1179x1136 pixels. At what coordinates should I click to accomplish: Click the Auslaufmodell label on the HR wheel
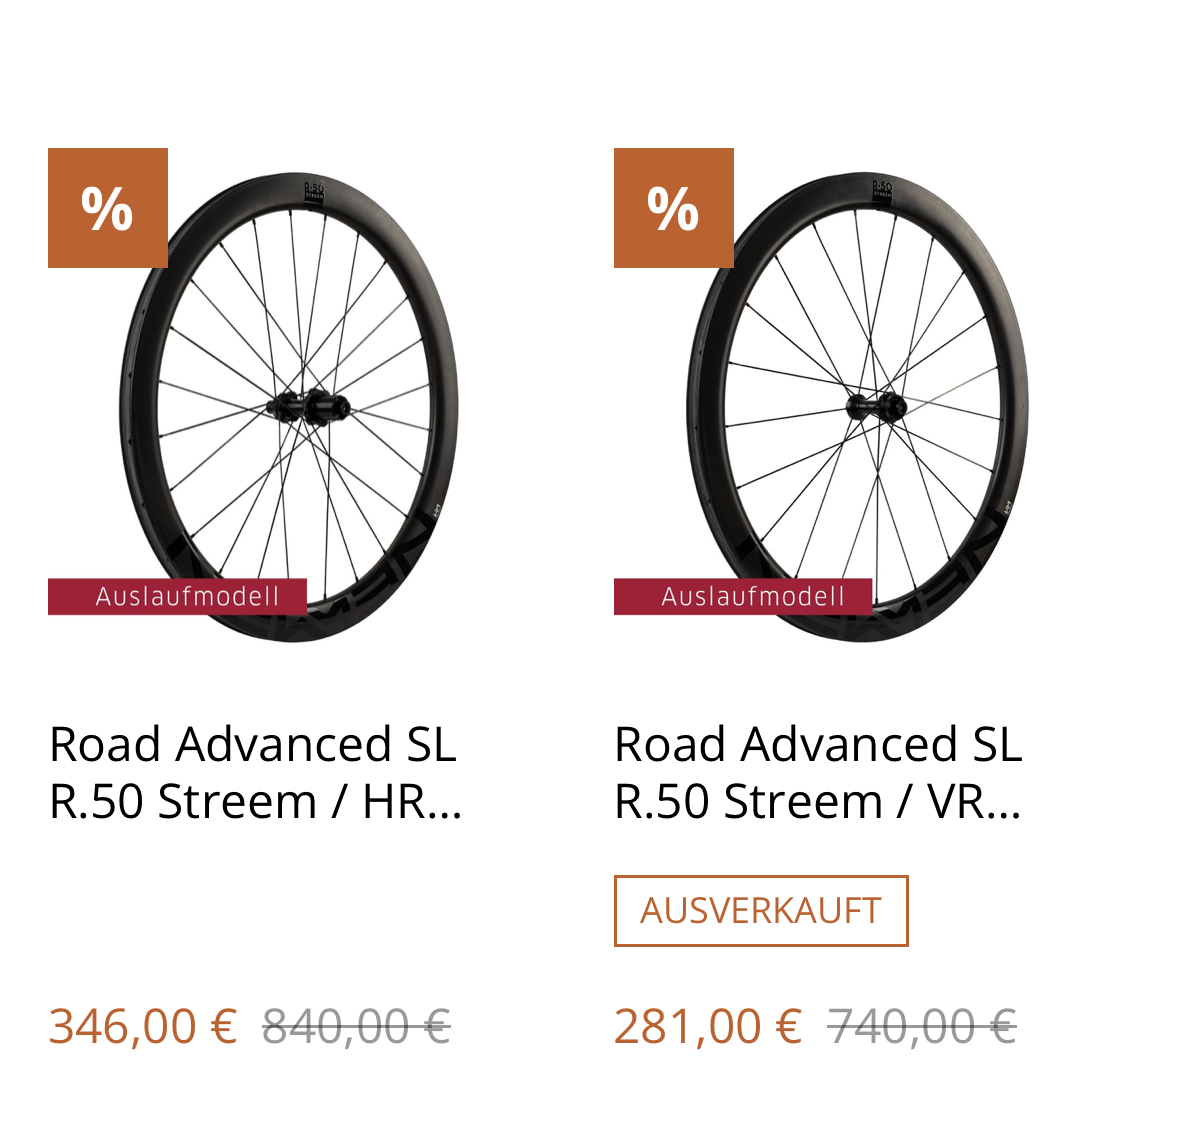coord(178,597)
